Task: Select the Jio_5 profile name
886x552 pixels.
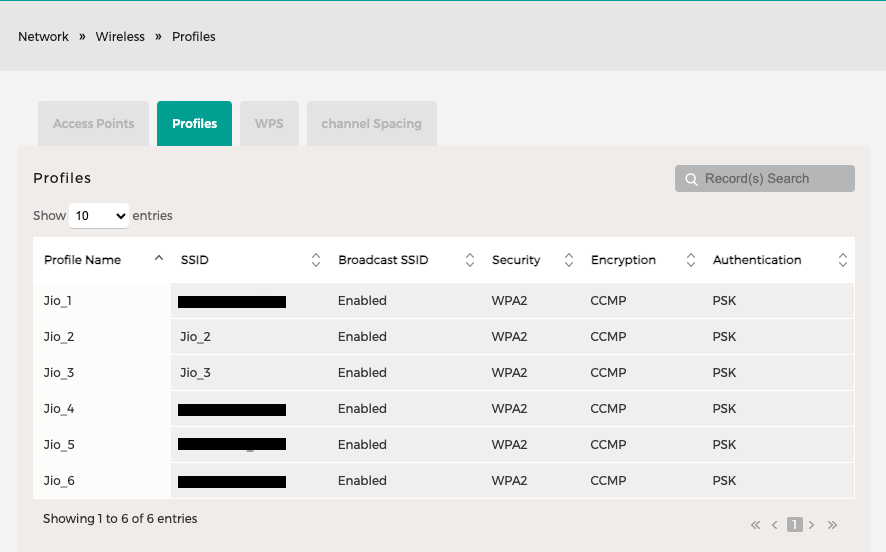Action: (x=59, y=445)
